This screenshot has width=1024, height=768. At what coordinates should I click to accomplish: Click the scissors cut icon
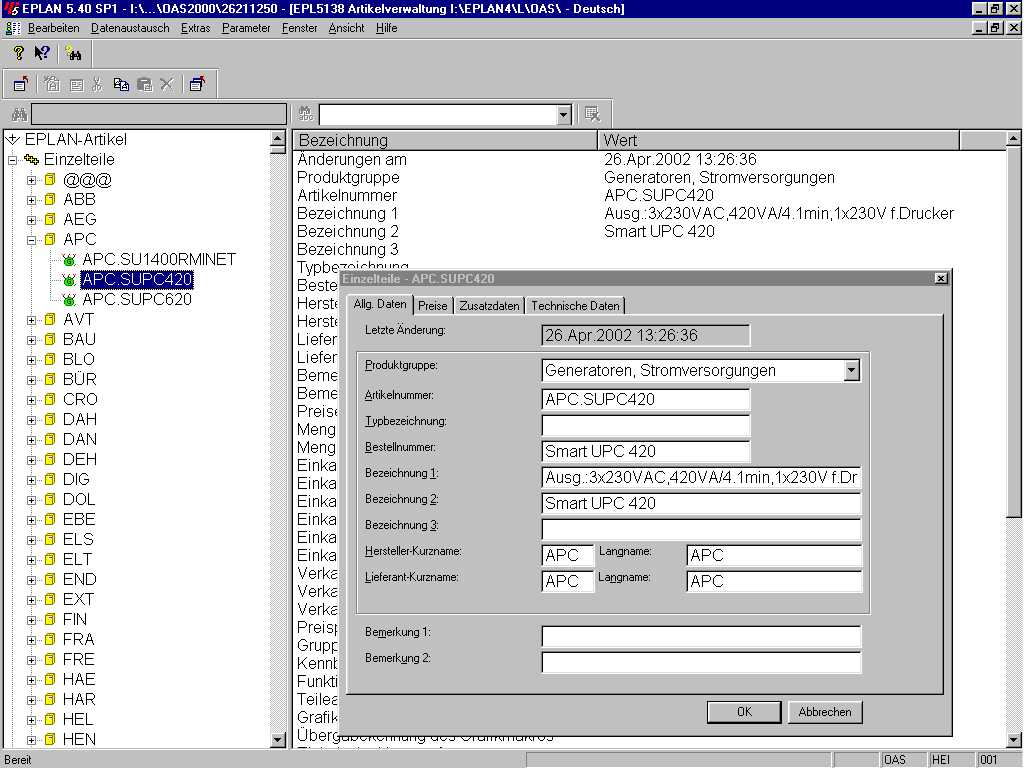pos(97,84)
